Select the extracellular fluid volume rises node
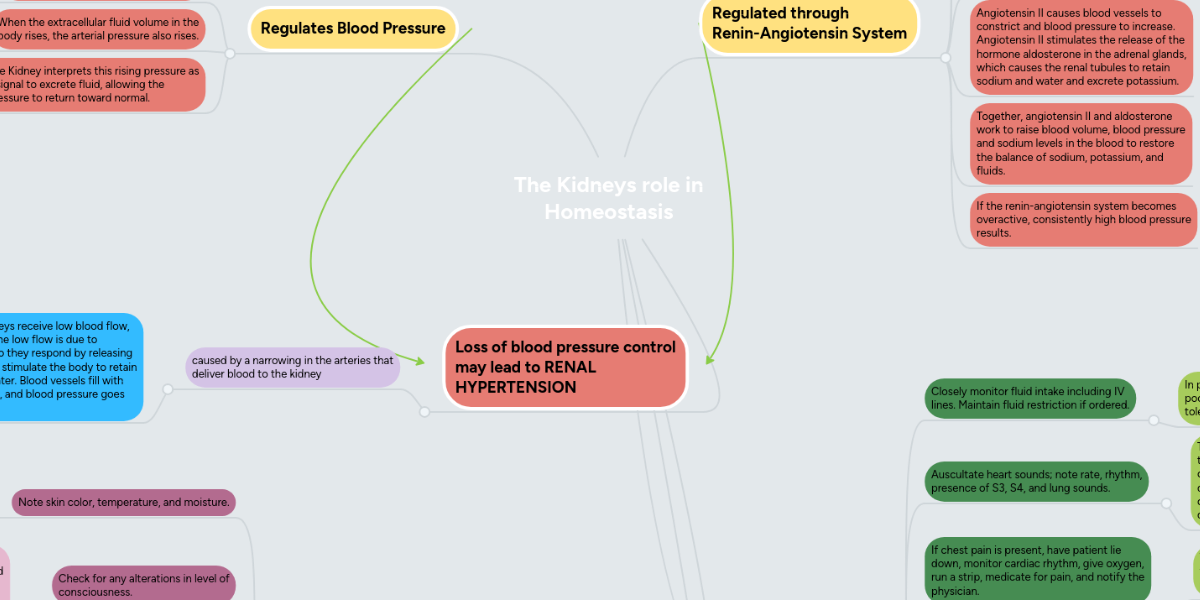Viewport: 1200px width, 600px height. point(100,28)
